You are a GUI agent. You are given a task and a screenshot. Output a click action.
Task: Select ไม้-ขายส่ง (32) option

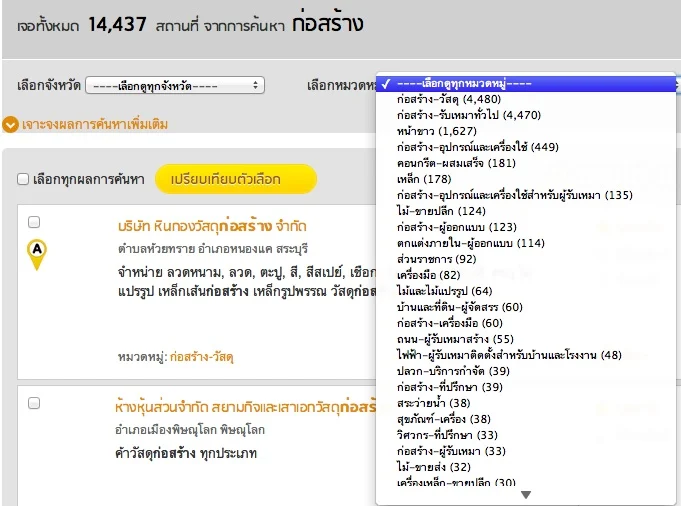point(526,467)
